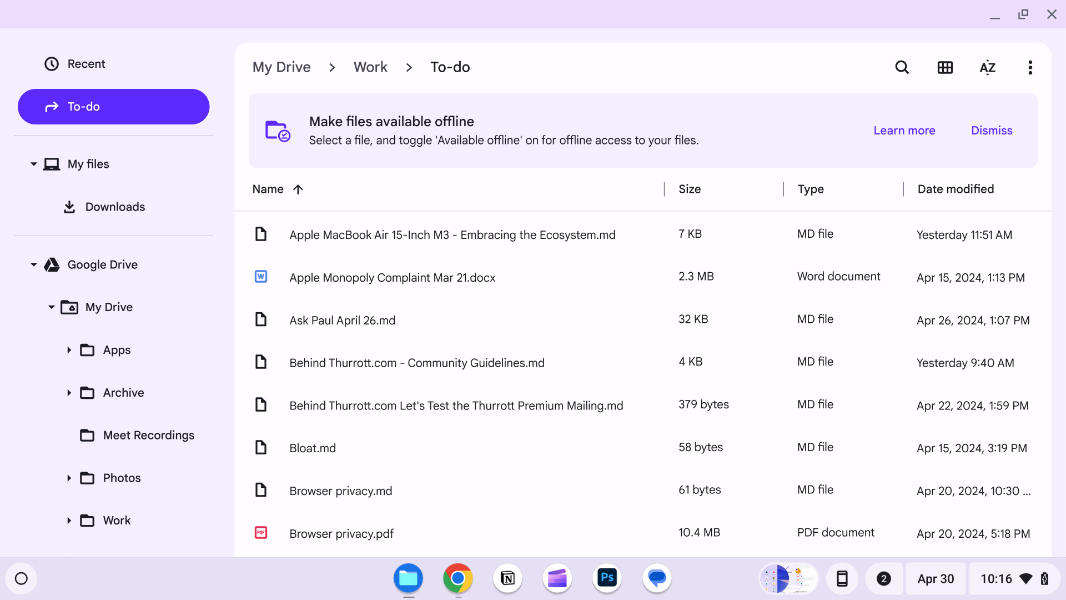The image size is (1066, 600).
Task: Open the Learn more link
Action: coord(904,130)
